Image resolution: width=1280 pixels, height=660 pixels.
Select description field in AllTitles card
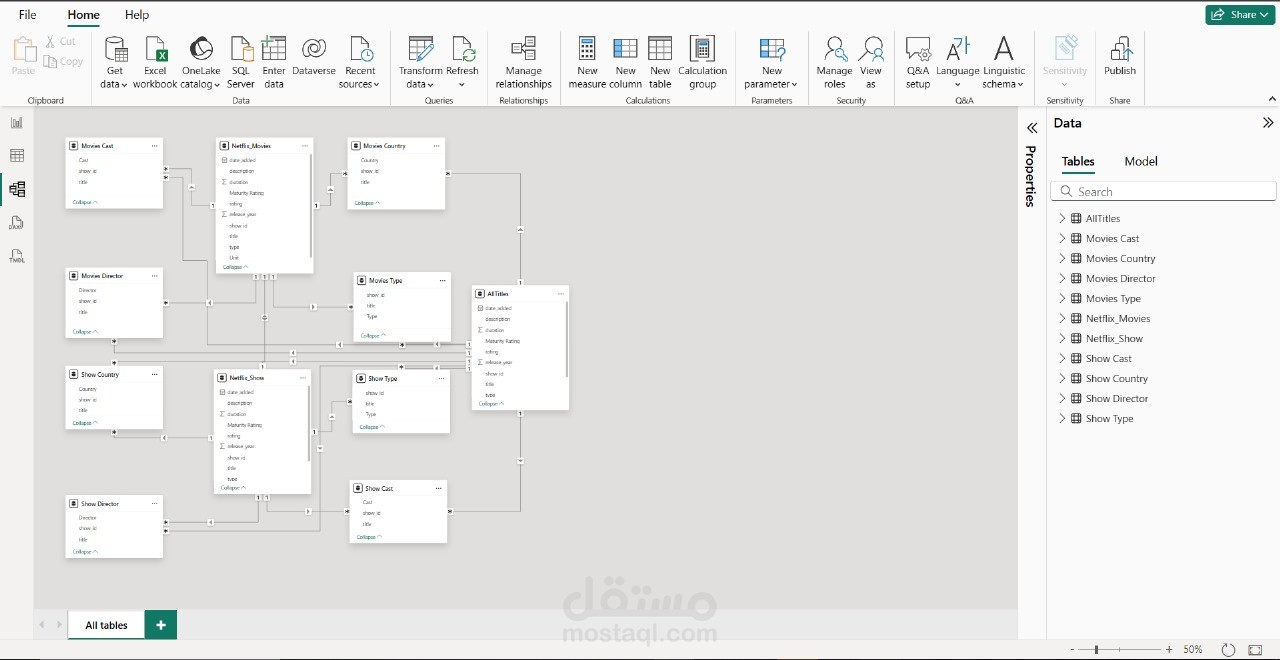point(498,319)
